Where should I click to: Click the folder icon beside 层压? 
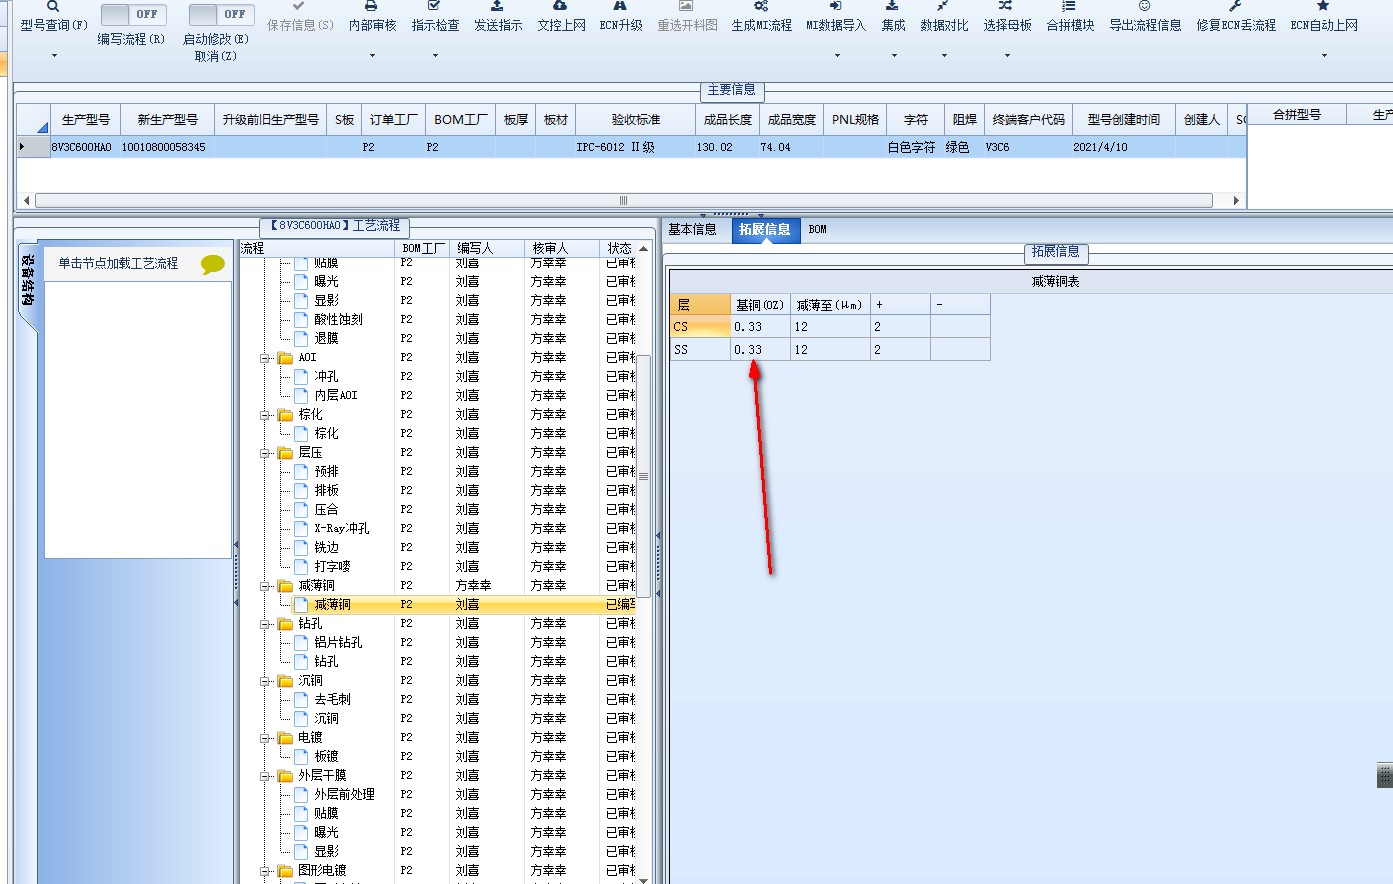[285, 452]
